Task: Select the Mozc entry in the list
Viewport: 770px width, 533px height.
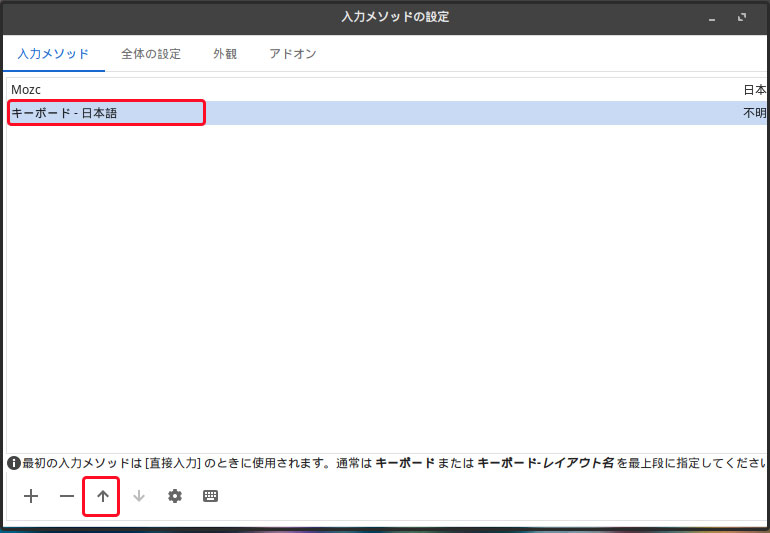Action: pyautogui.click(x=26, y=89)
